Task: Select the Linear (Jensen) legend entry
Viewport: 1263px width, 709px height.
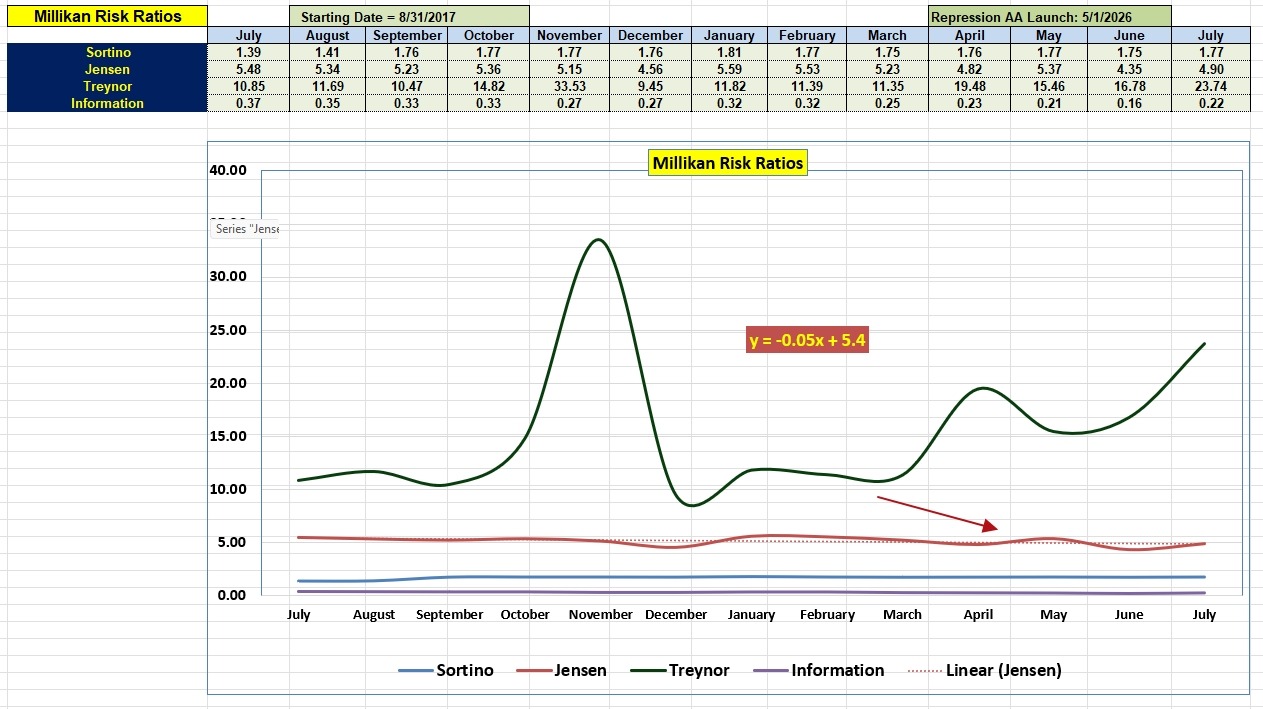Action: coord(984,670)
